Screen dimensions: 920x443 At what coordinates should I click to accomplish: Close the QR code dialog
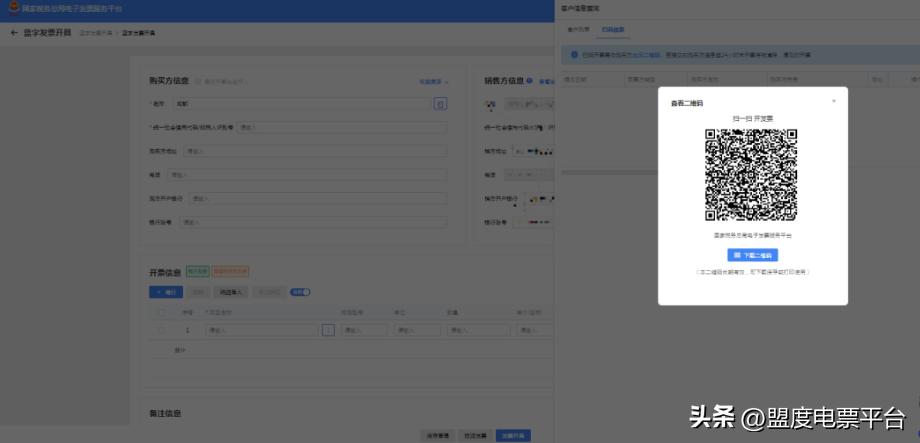click(x=834, y=102)
